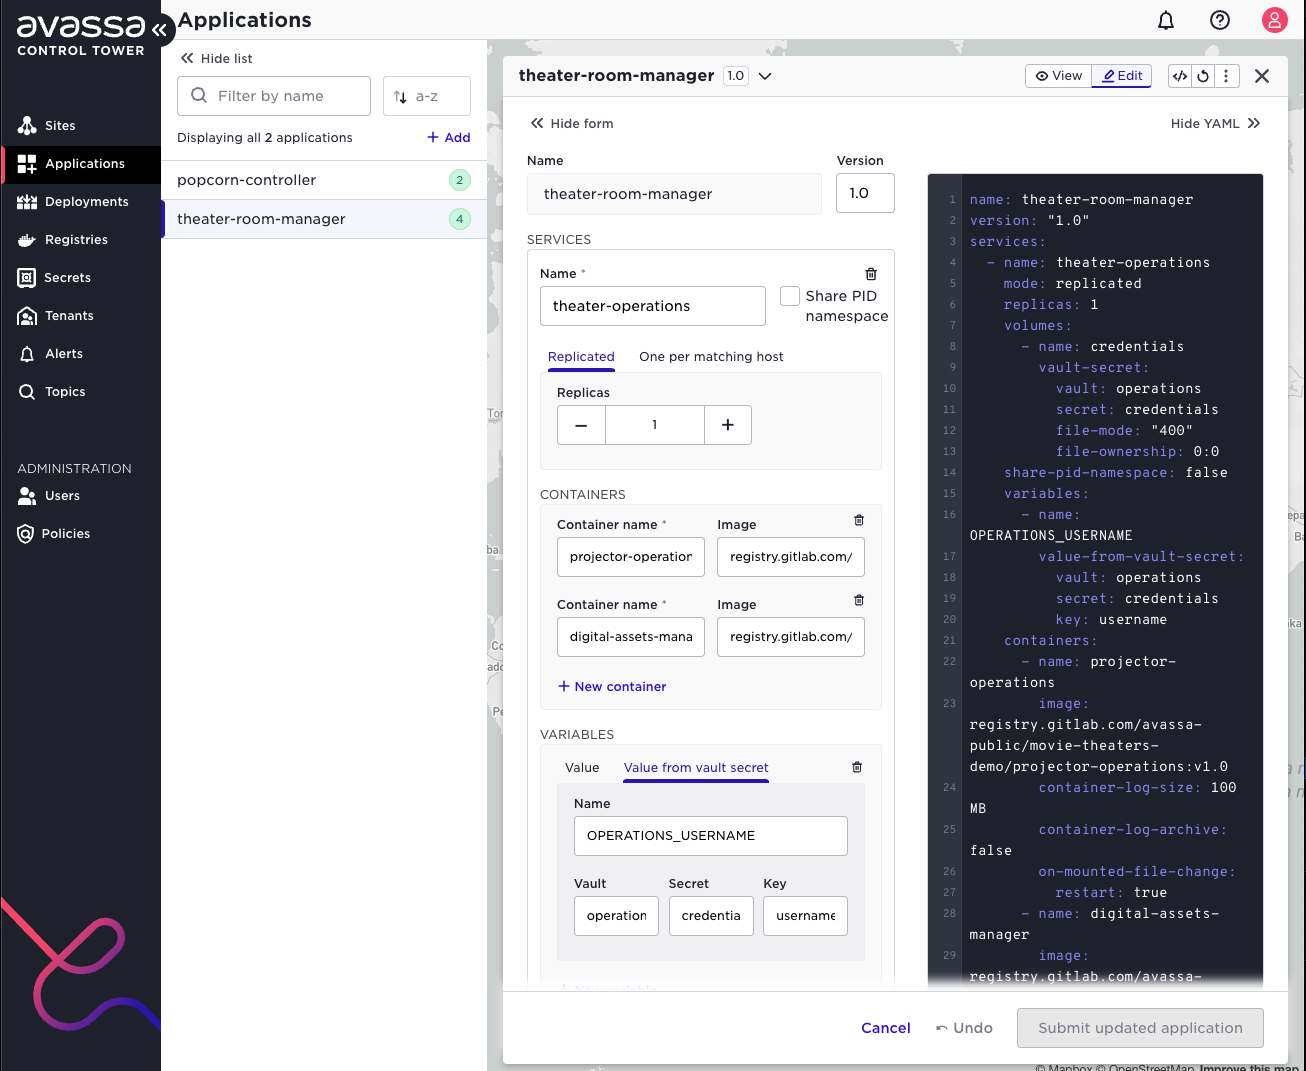
Task: Click YAML line replicas: 1
Action: pyautogui.click(x=1051, y=305)
